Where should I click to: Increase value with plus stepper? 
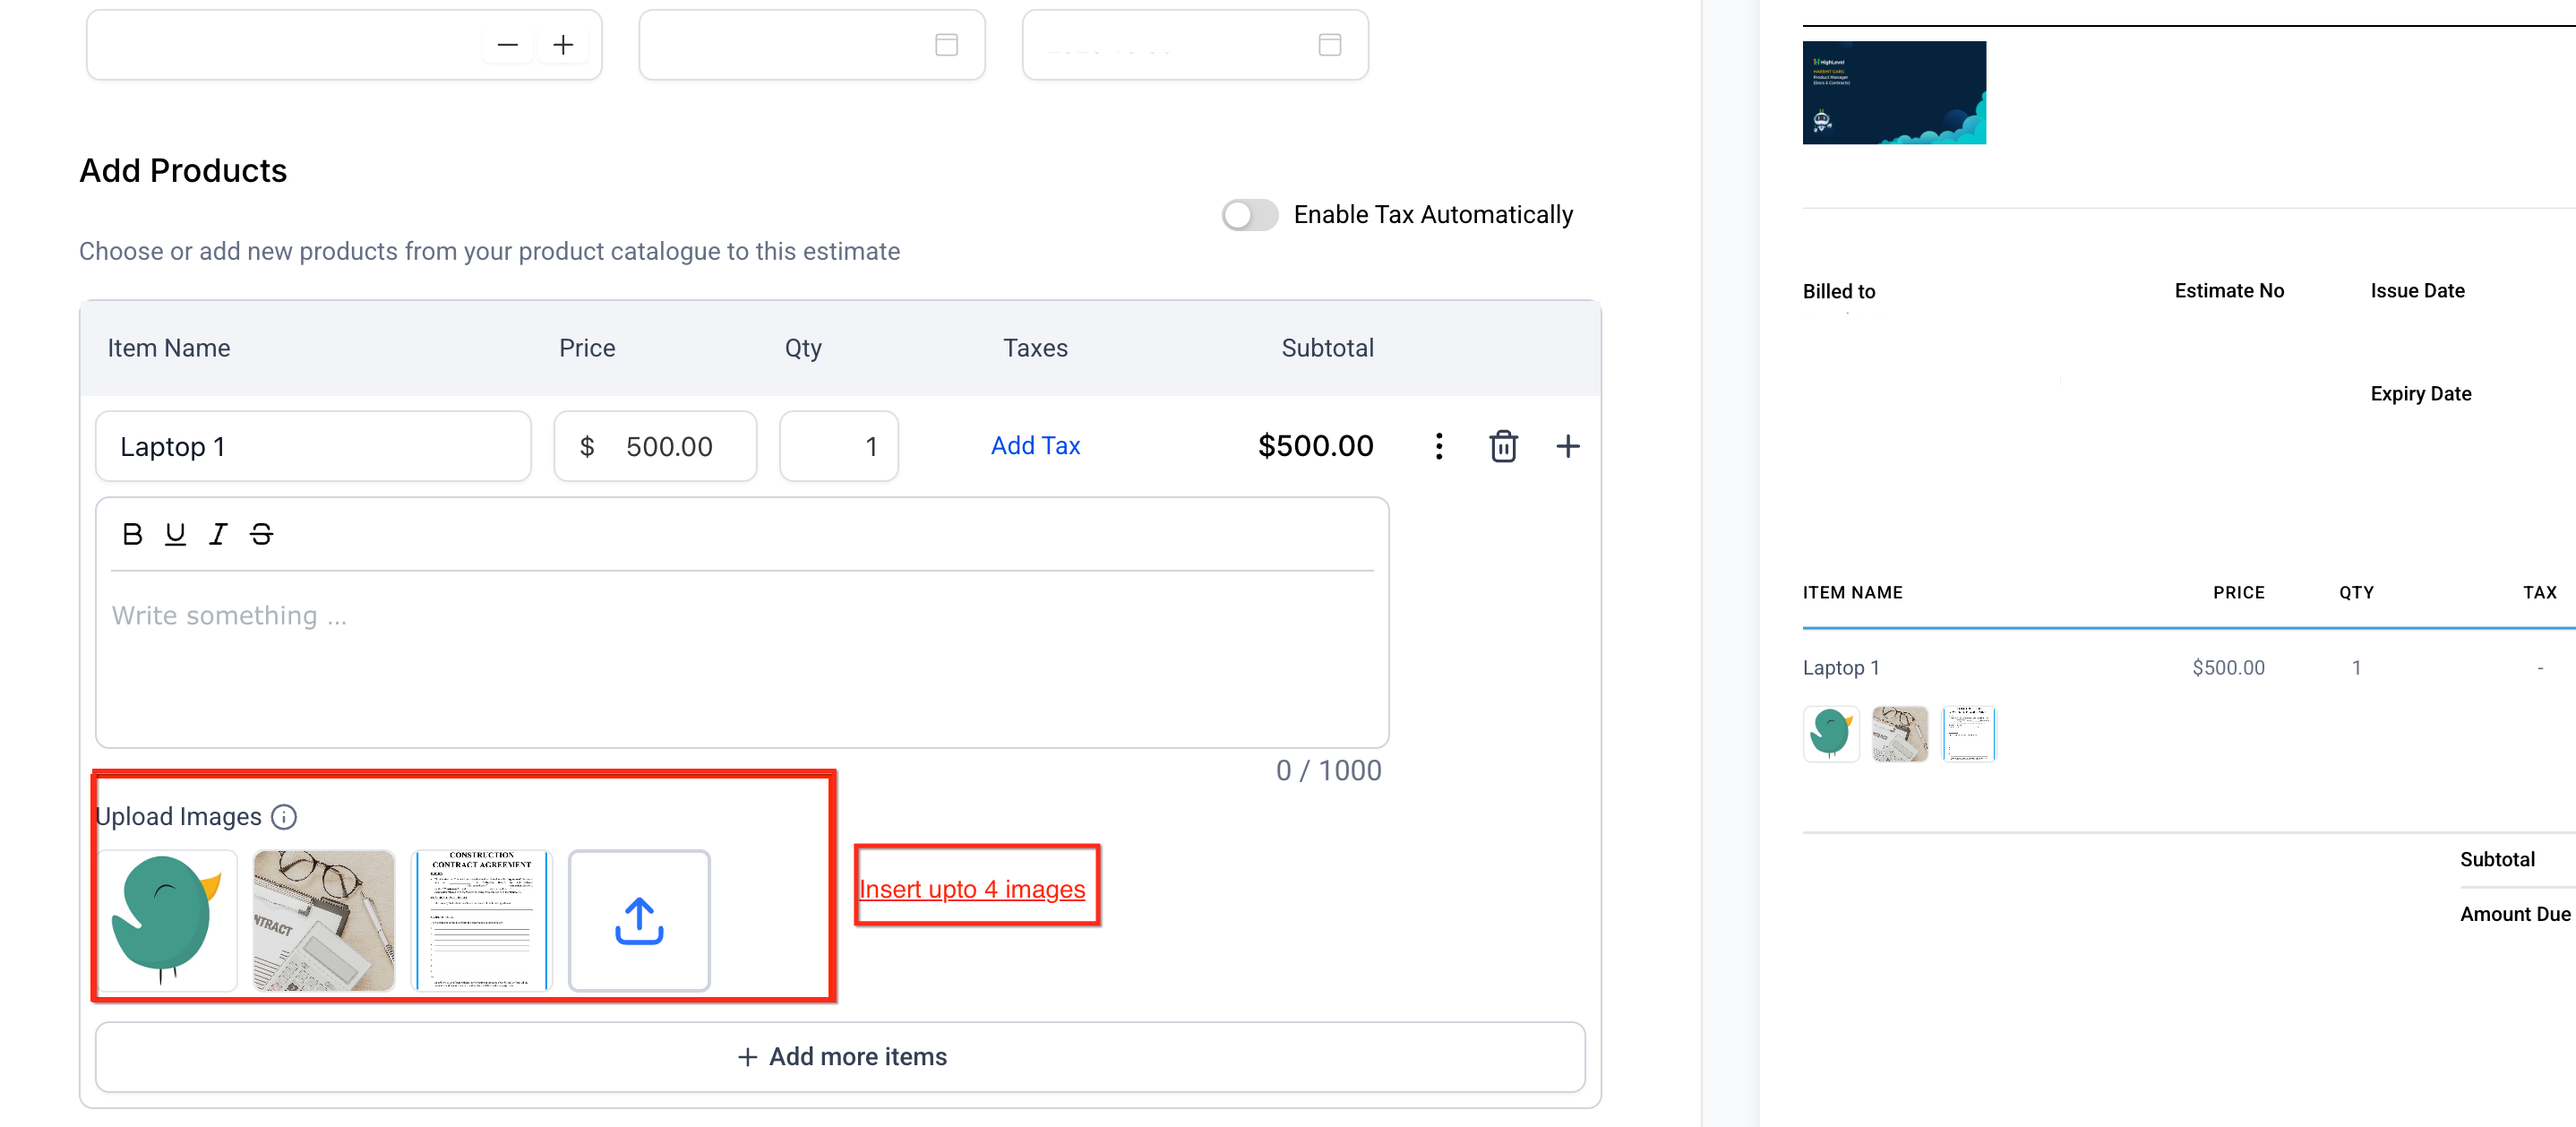click(563, 45)
